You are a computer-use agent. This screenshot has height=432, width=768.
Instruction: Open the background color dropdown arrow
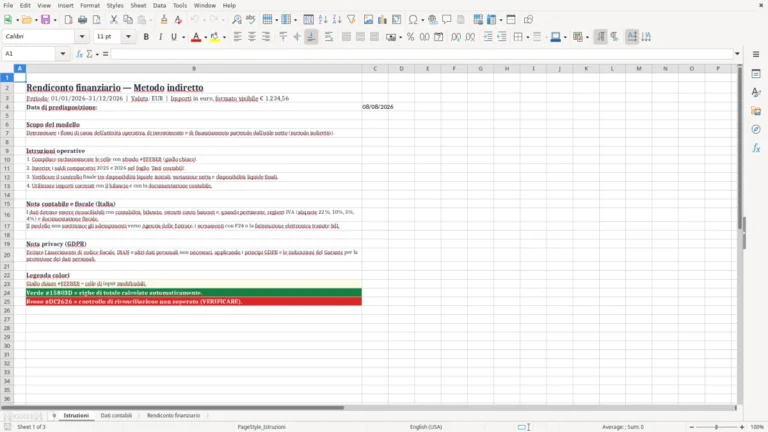(565, 37)
